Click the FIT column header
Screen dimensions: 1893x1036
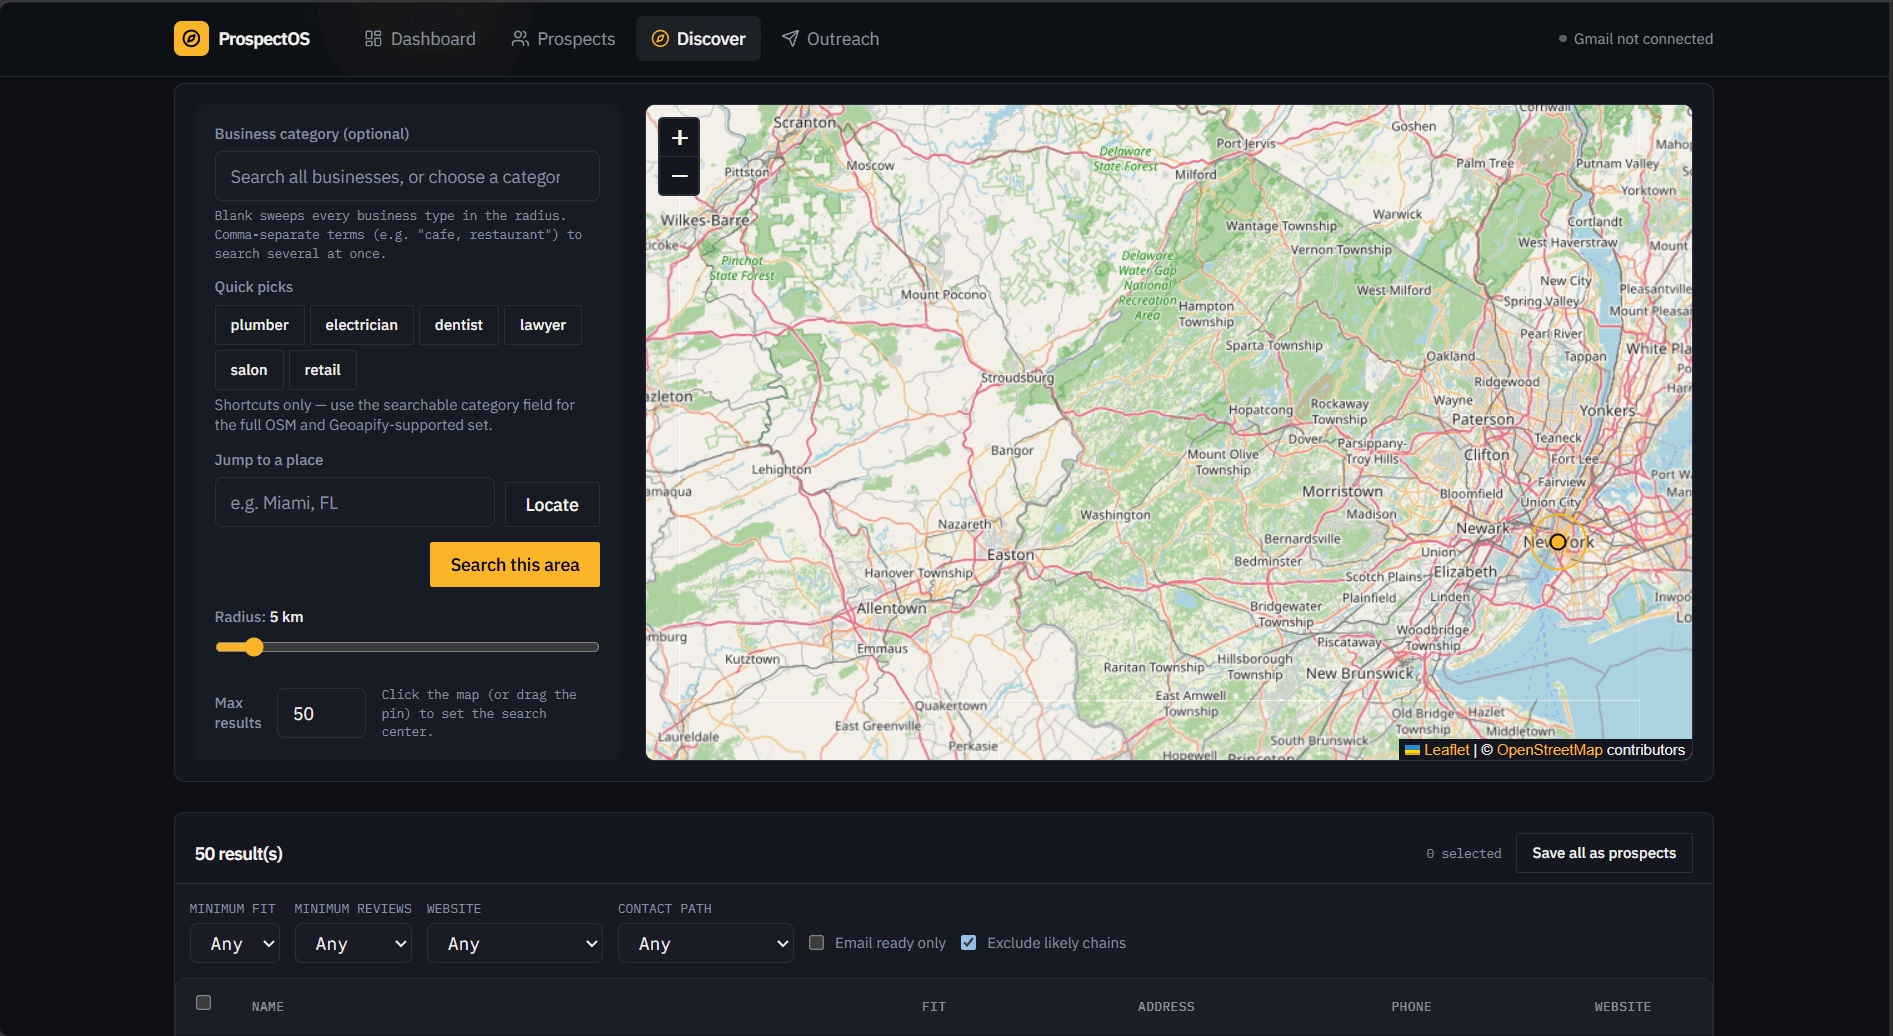pyautogui.click(x=934, y=1007)
